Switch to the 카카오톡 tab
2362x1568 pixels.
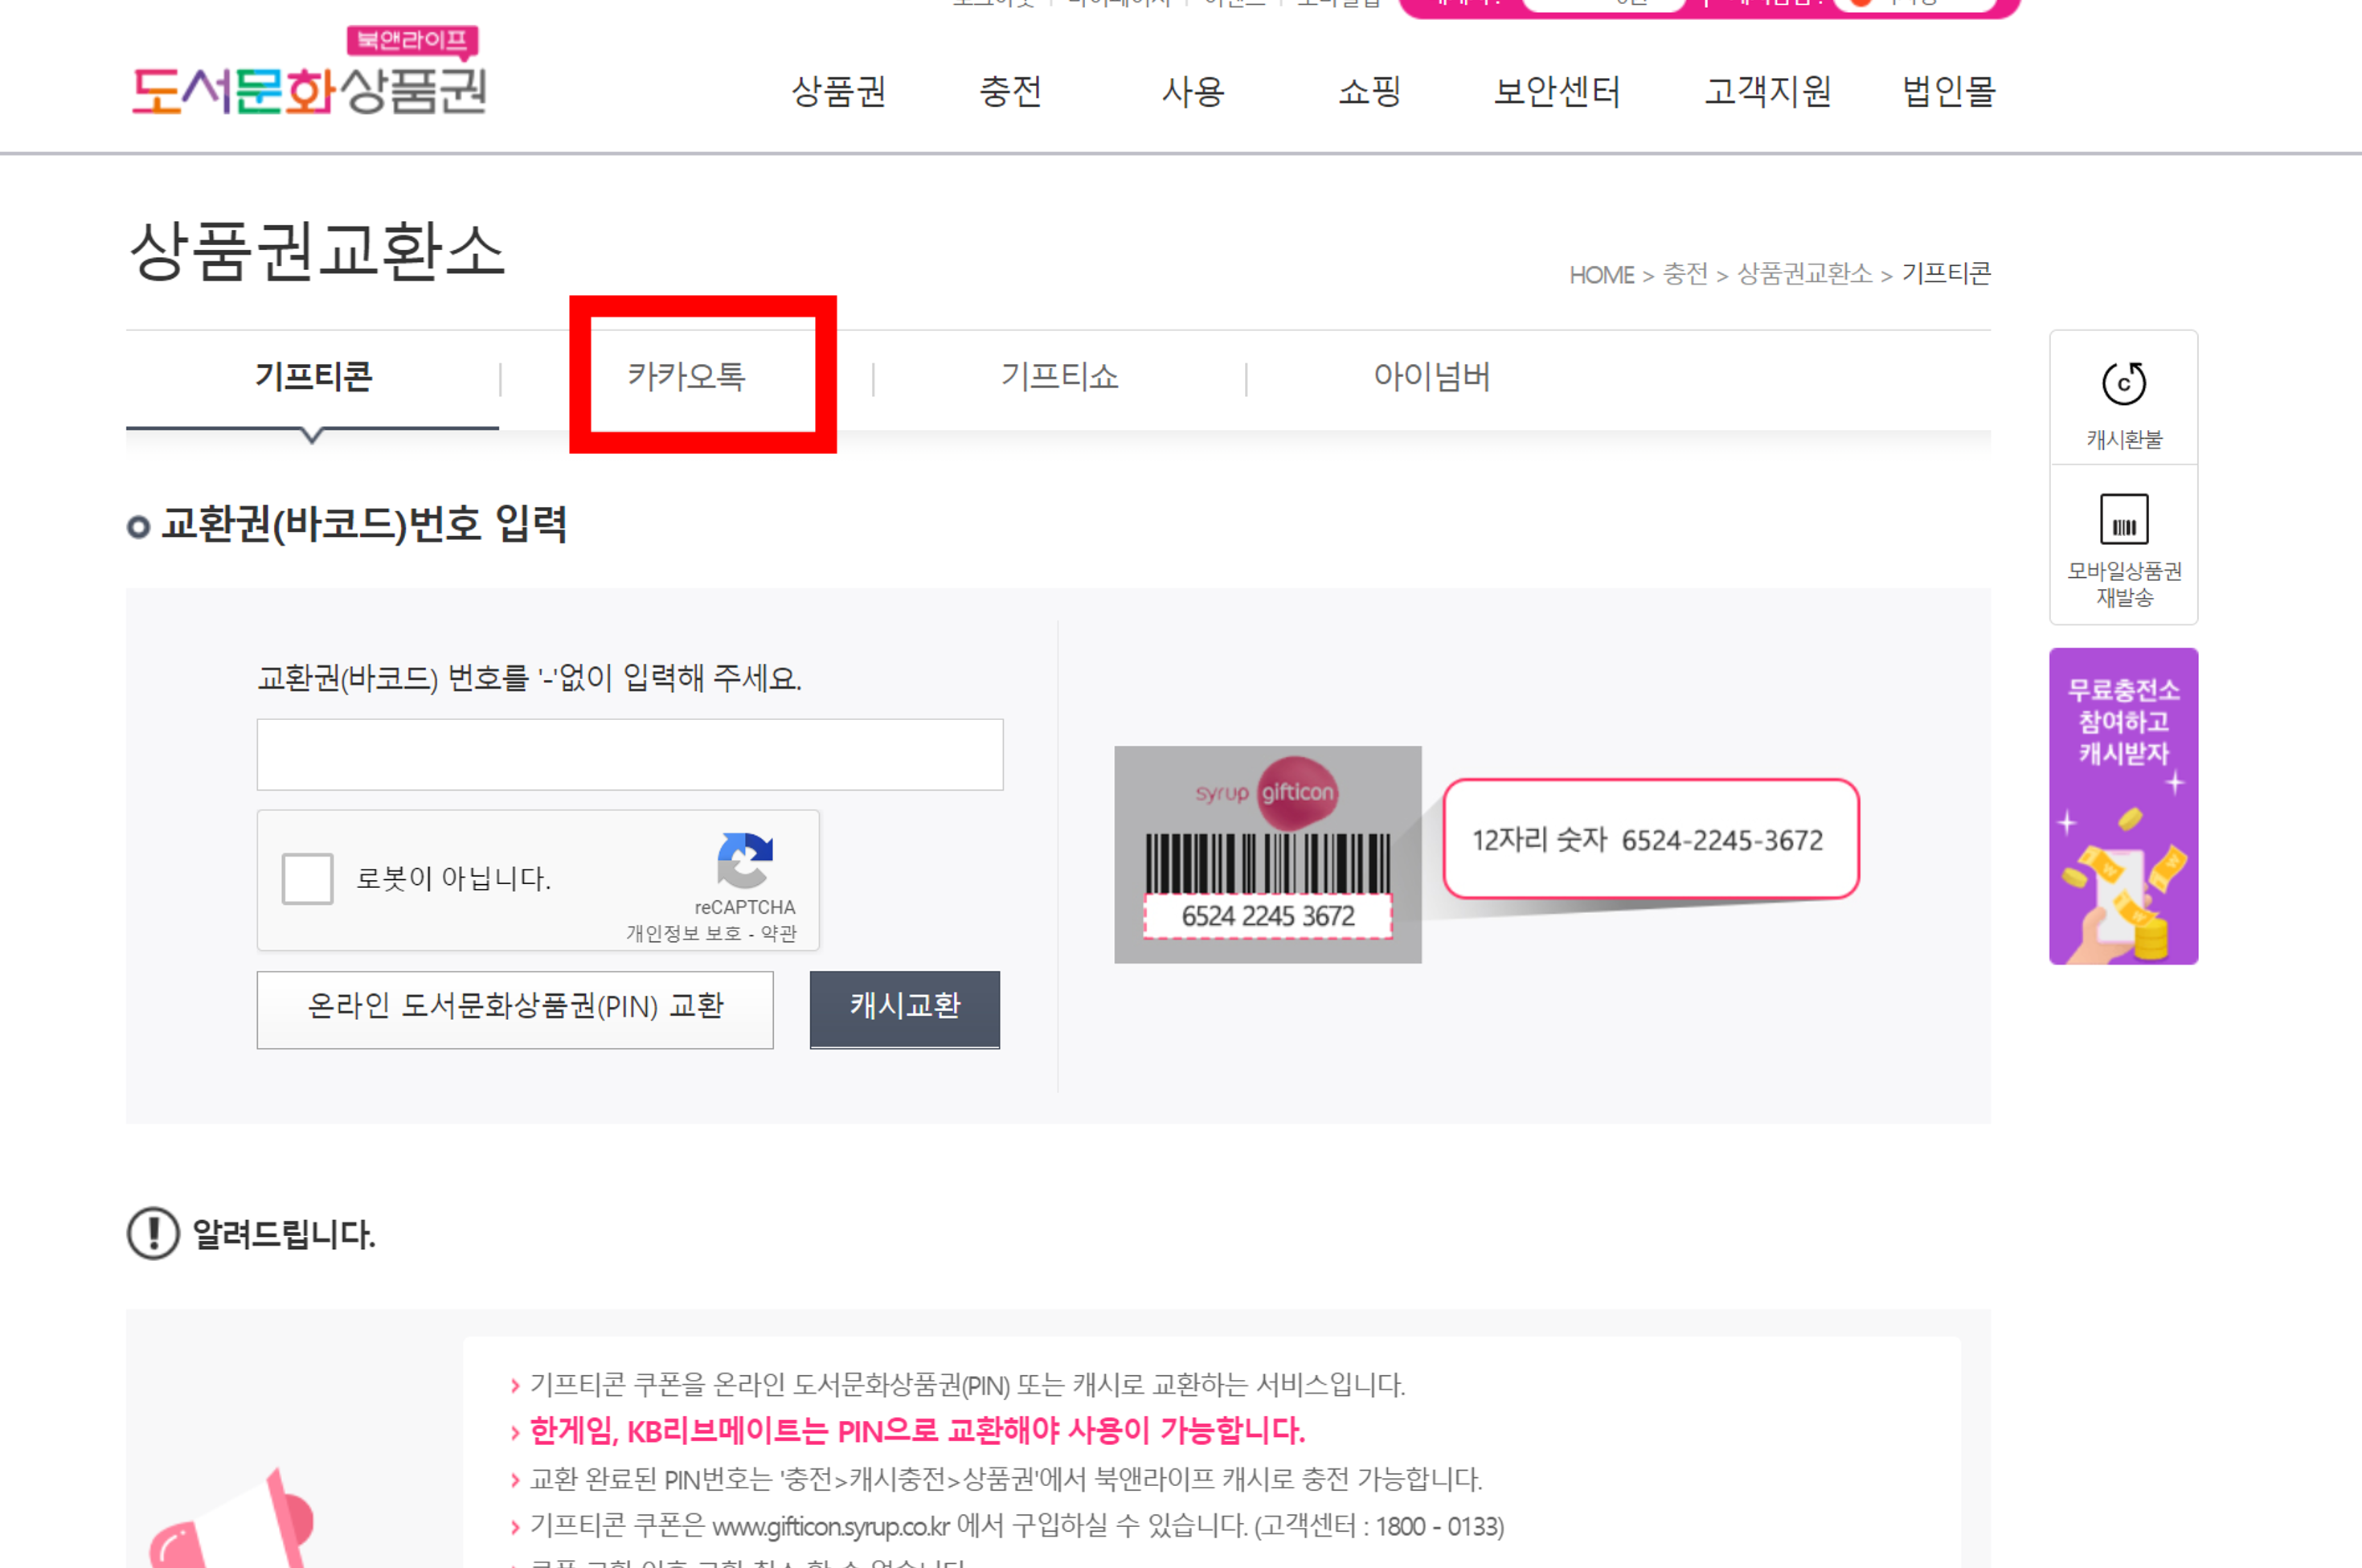687,377
